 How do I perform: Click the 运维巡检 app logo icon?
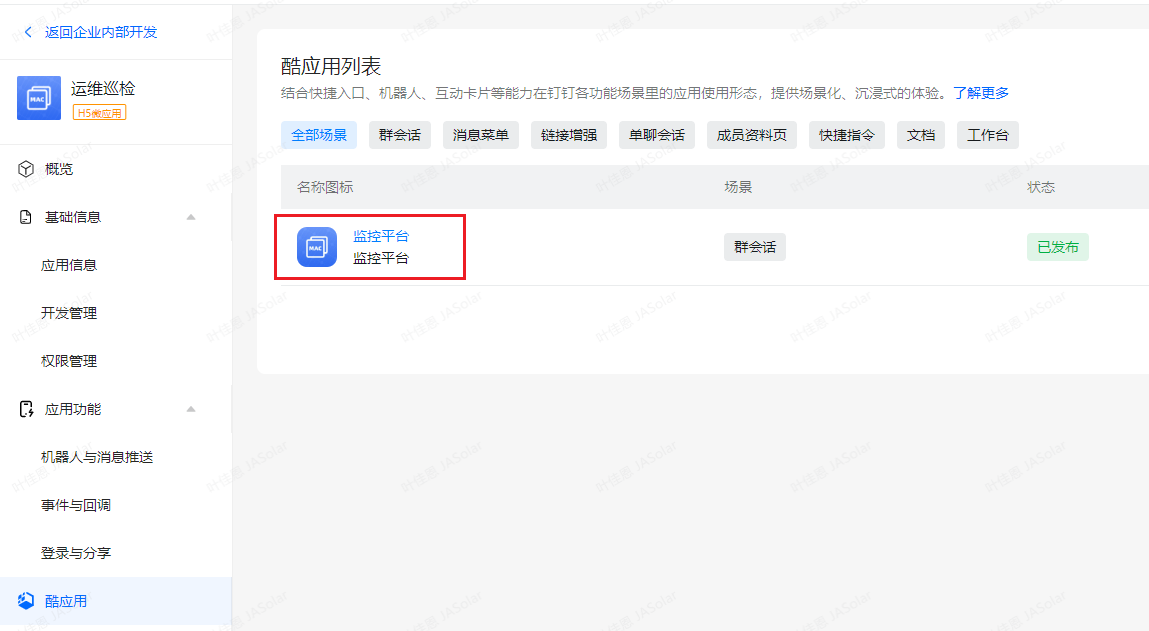(x=39, y=98)
